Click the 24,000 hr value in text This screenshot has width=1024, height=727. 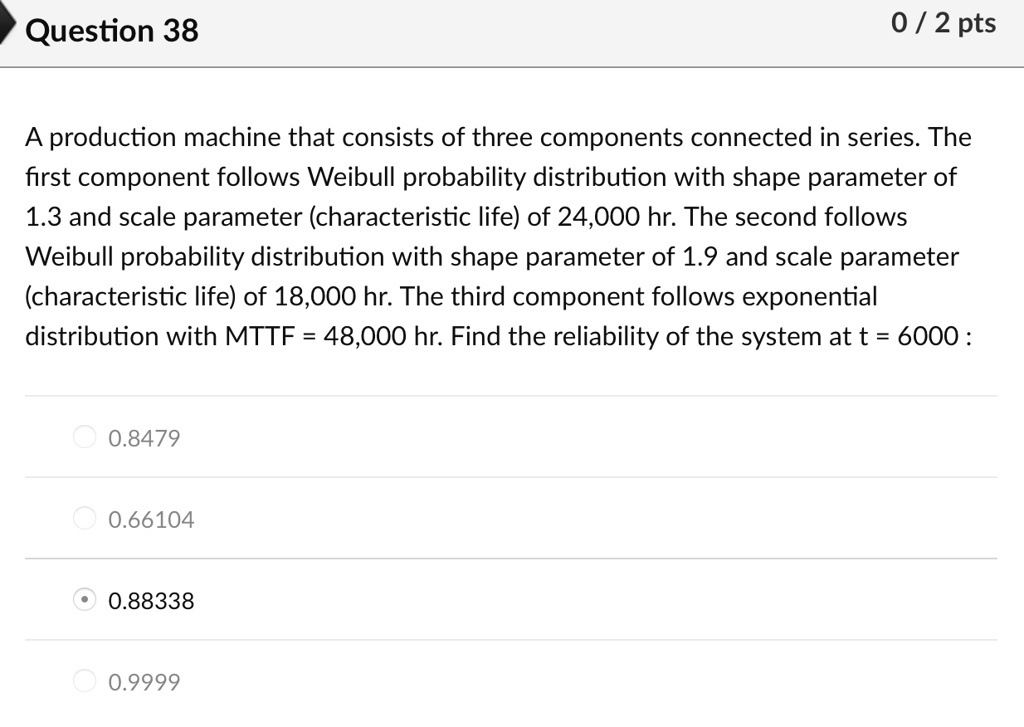pos(616,217)
